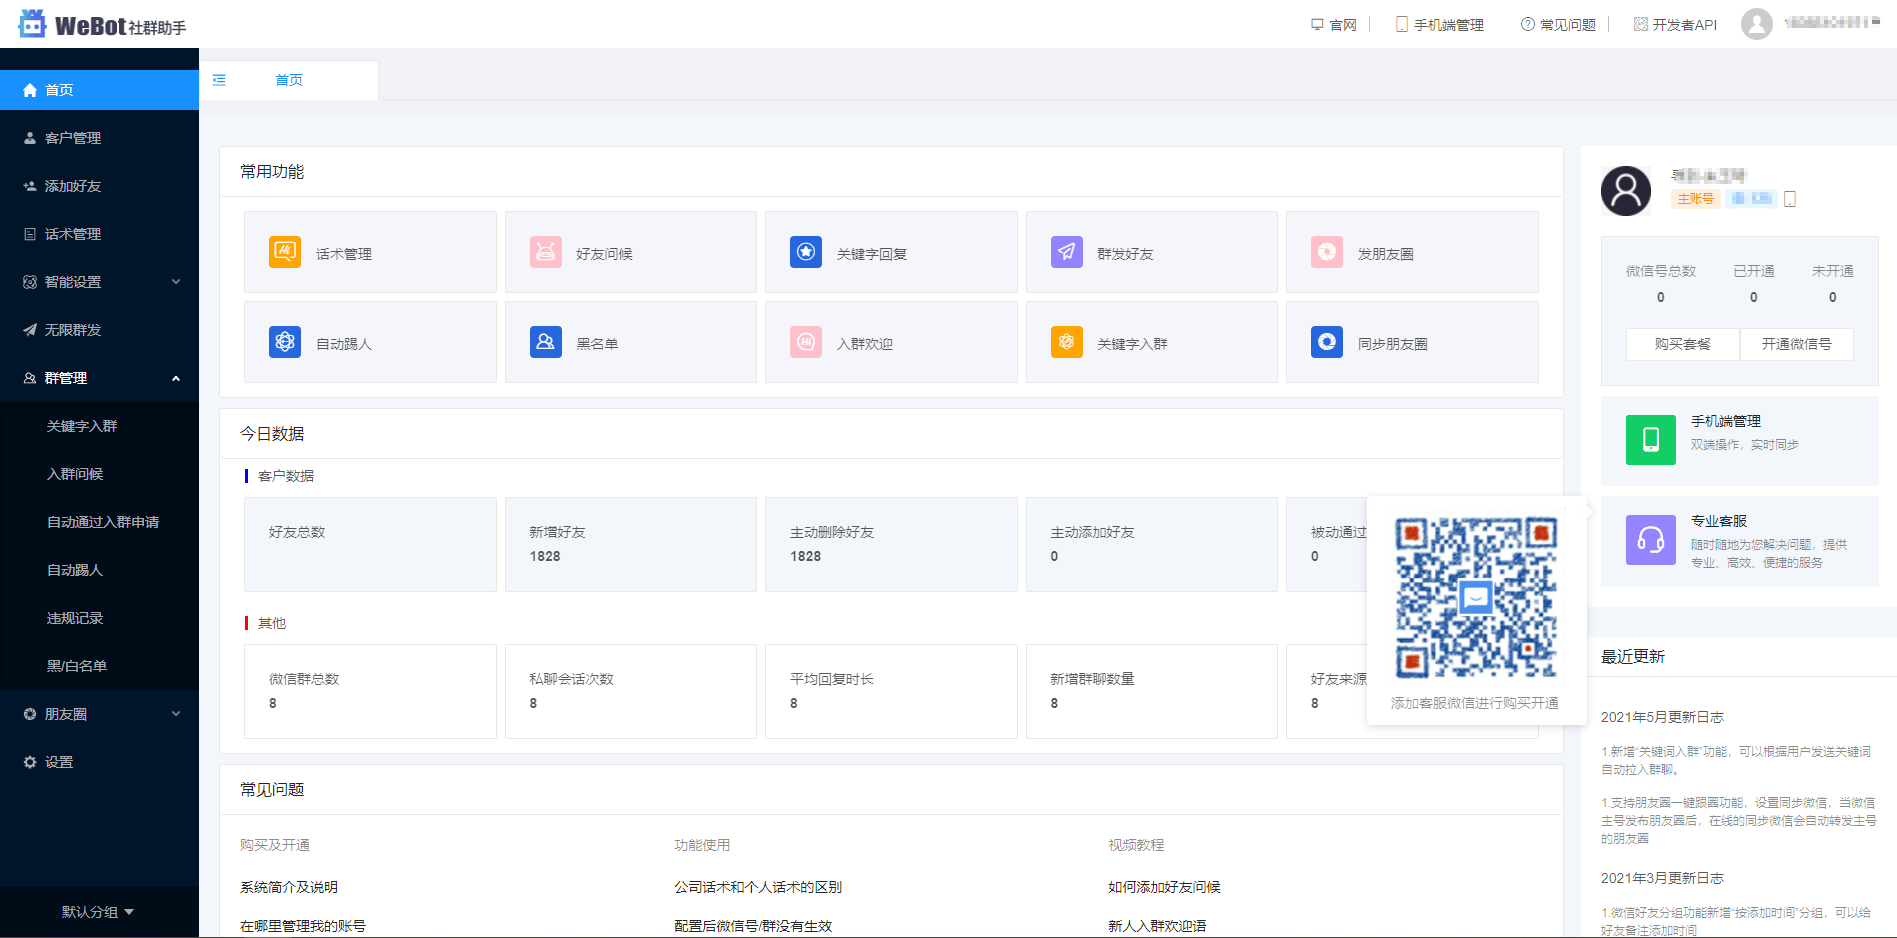The image size is (1897, 938).
Task: Open tutorial 如何添加好友问候
Action: [x=1164, y=887]
